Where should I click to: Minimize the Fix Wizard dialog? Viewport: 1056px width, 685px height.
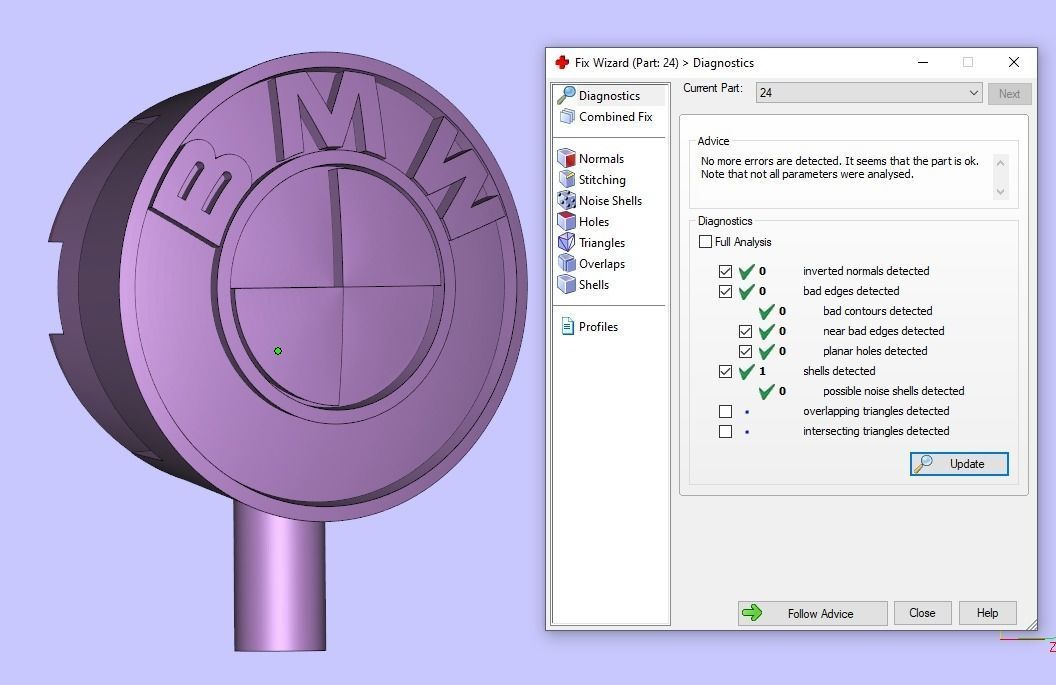coord(923,62)
